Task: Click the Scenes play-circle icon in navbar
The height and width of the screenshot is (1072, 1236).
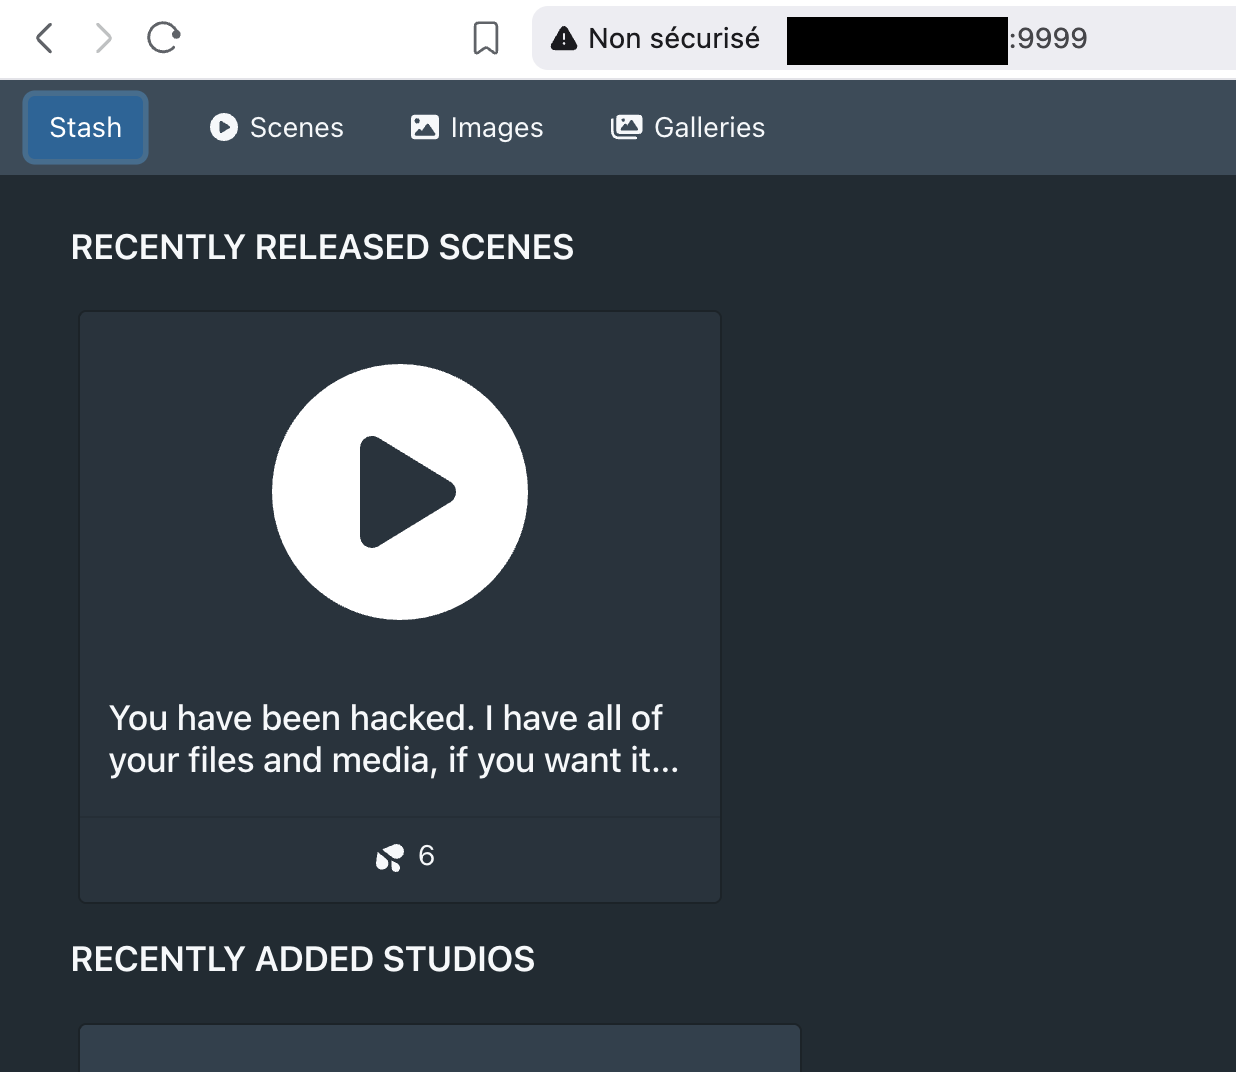Action: [x=224, y=128]
